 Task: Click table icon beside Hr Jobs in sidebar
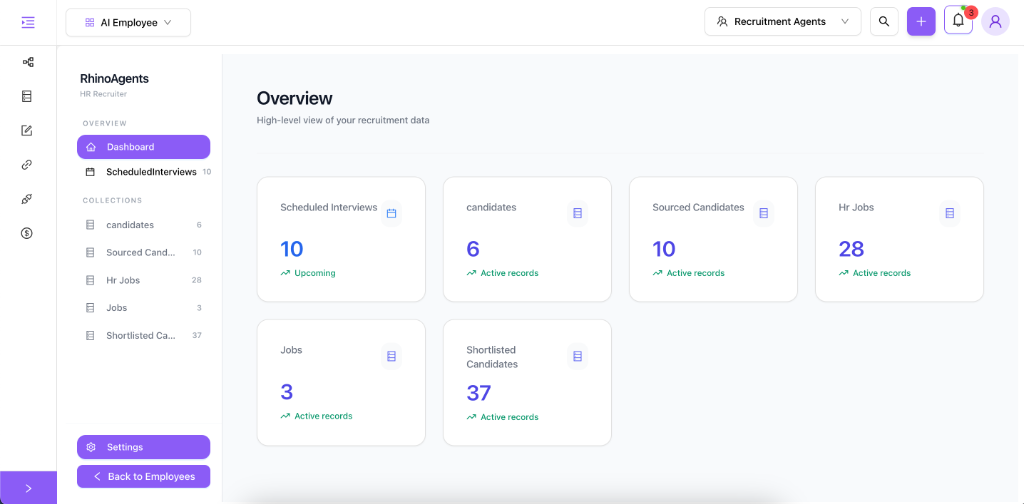pos(90,280)
